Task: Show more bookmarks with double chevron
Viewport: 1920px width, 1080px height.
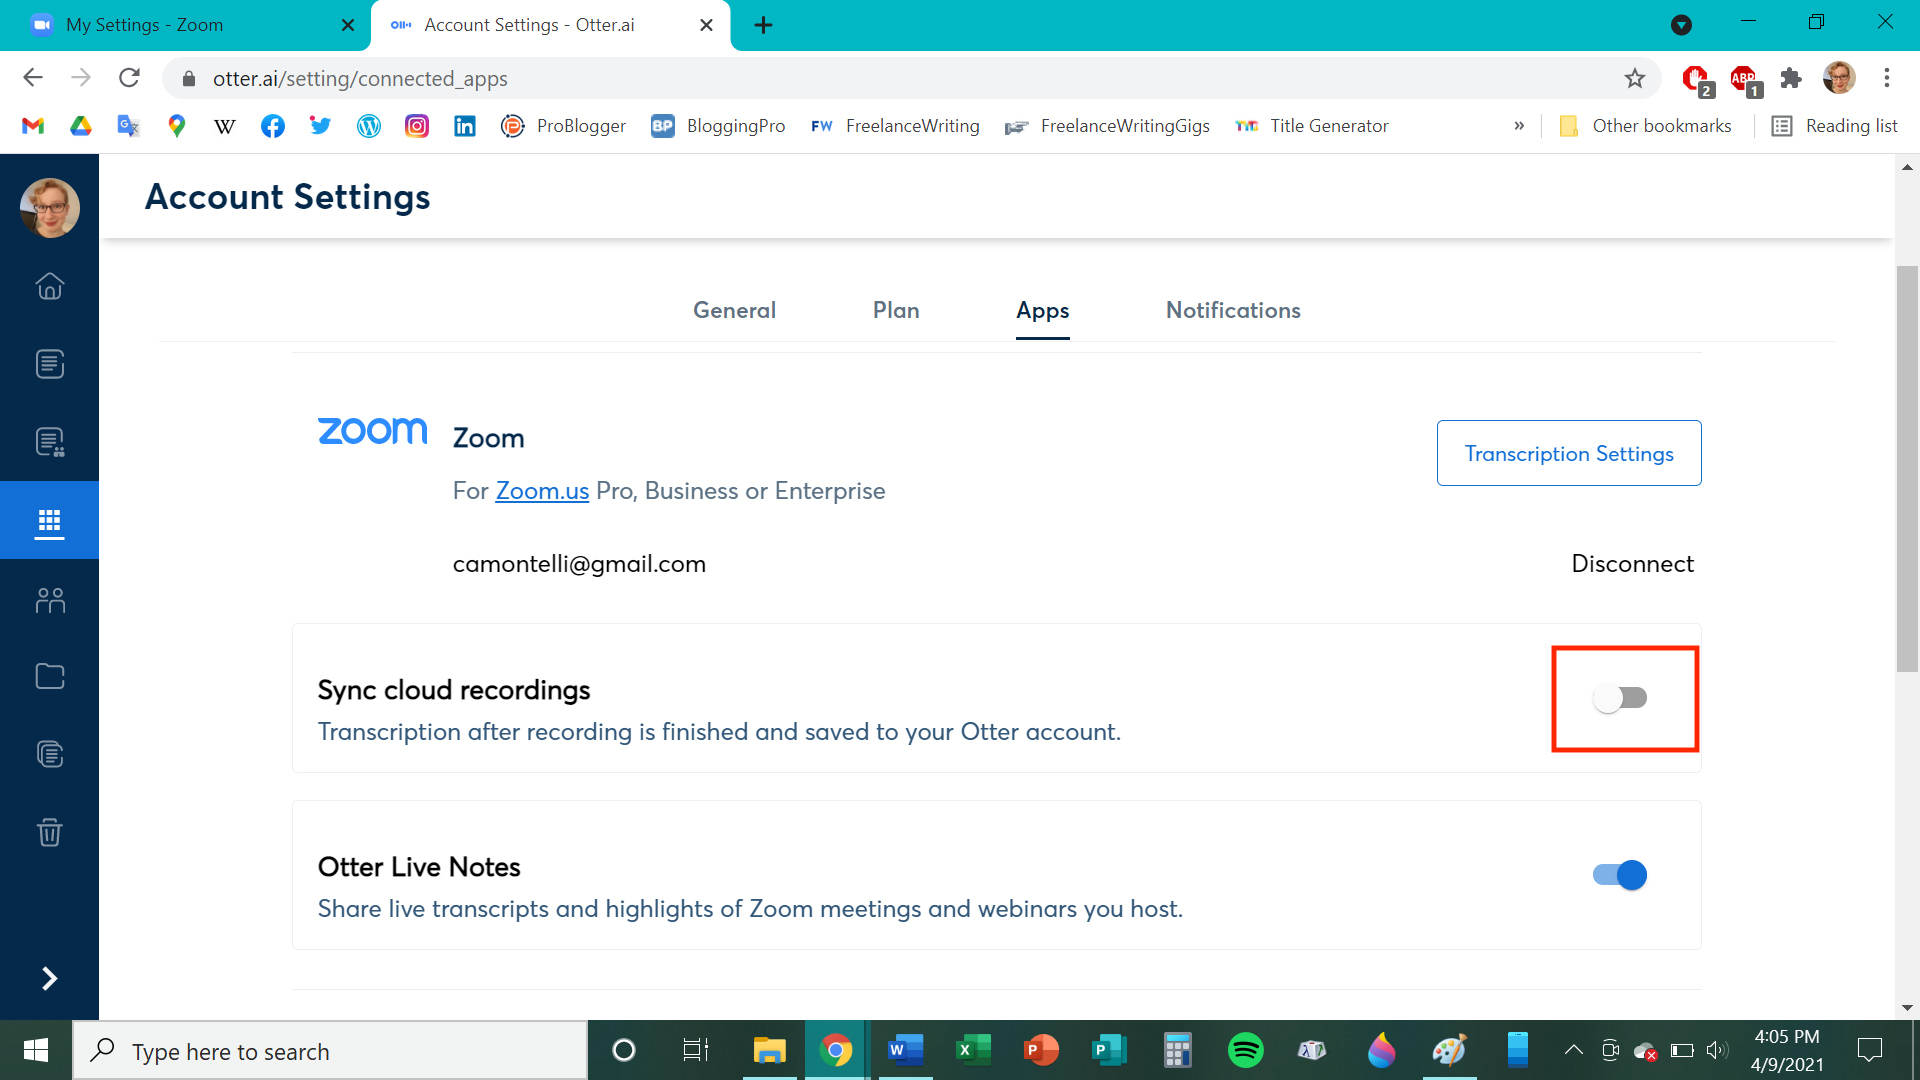Action: (x=1519, y=126)
